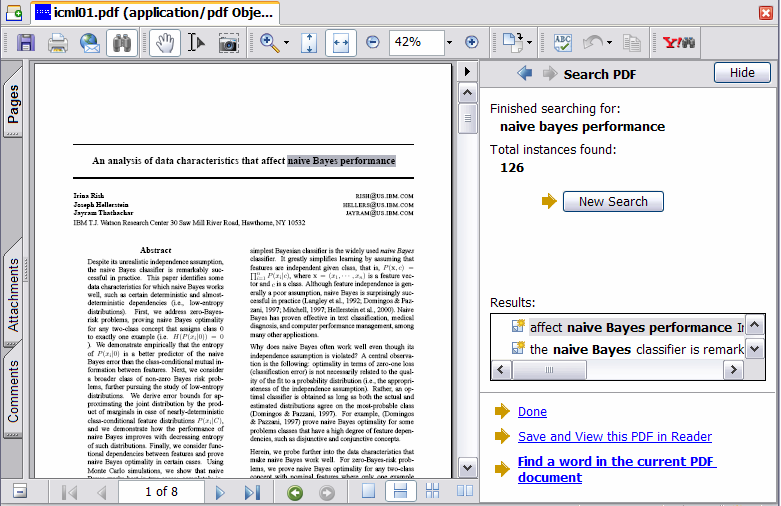The image size is (781, 506).
Task: Open zoom tool dropdown arrow
Action: 286,43
